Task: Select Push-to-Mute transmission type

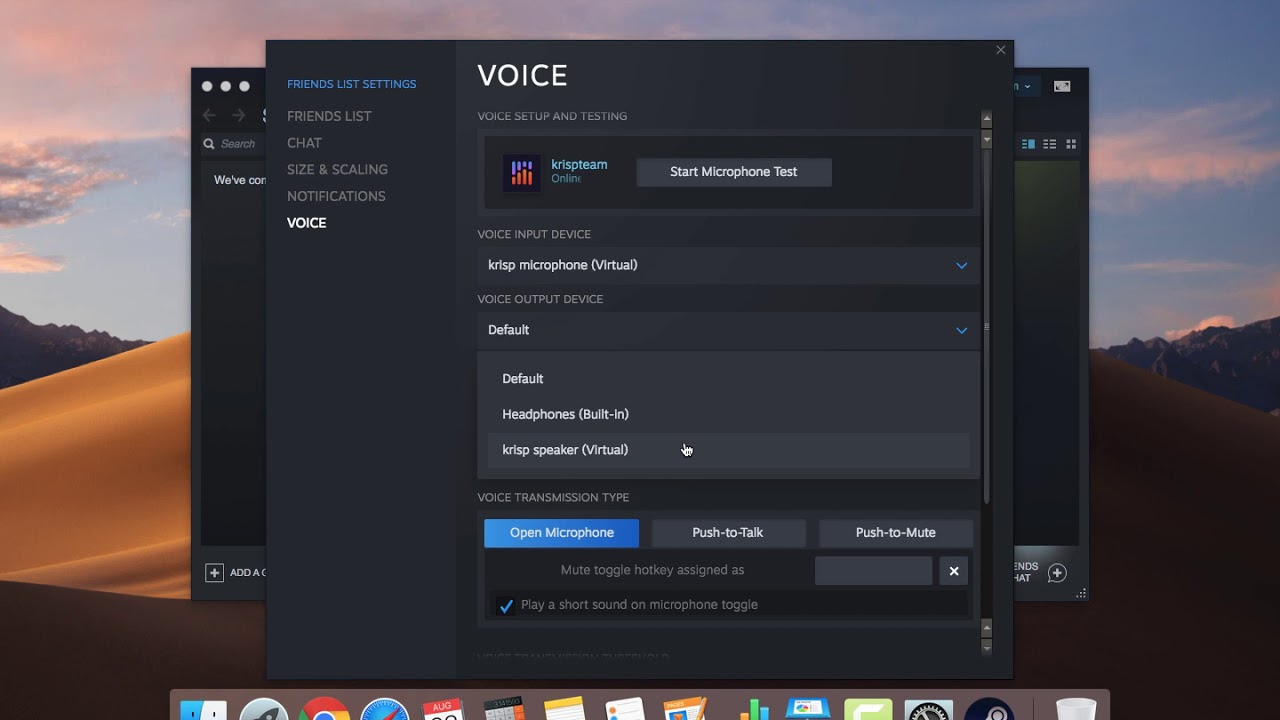Action: [x=896, y=533]
